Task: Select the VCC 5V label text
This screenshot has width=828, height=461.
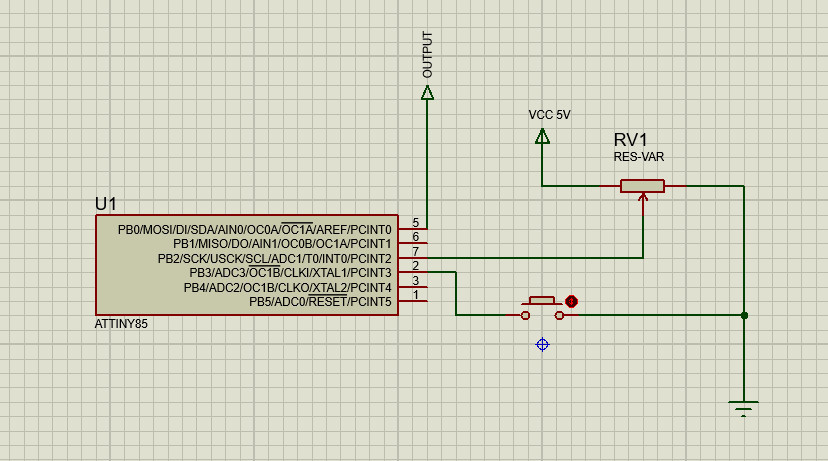Action: tap(549, 115)
